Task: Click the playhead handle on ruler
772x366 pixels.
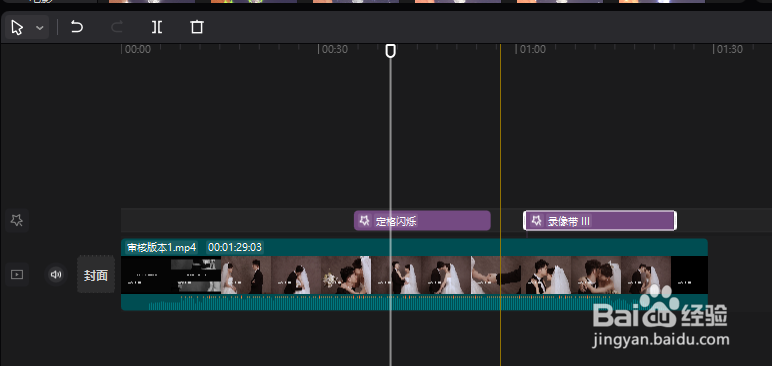Action: coord(390,51)
